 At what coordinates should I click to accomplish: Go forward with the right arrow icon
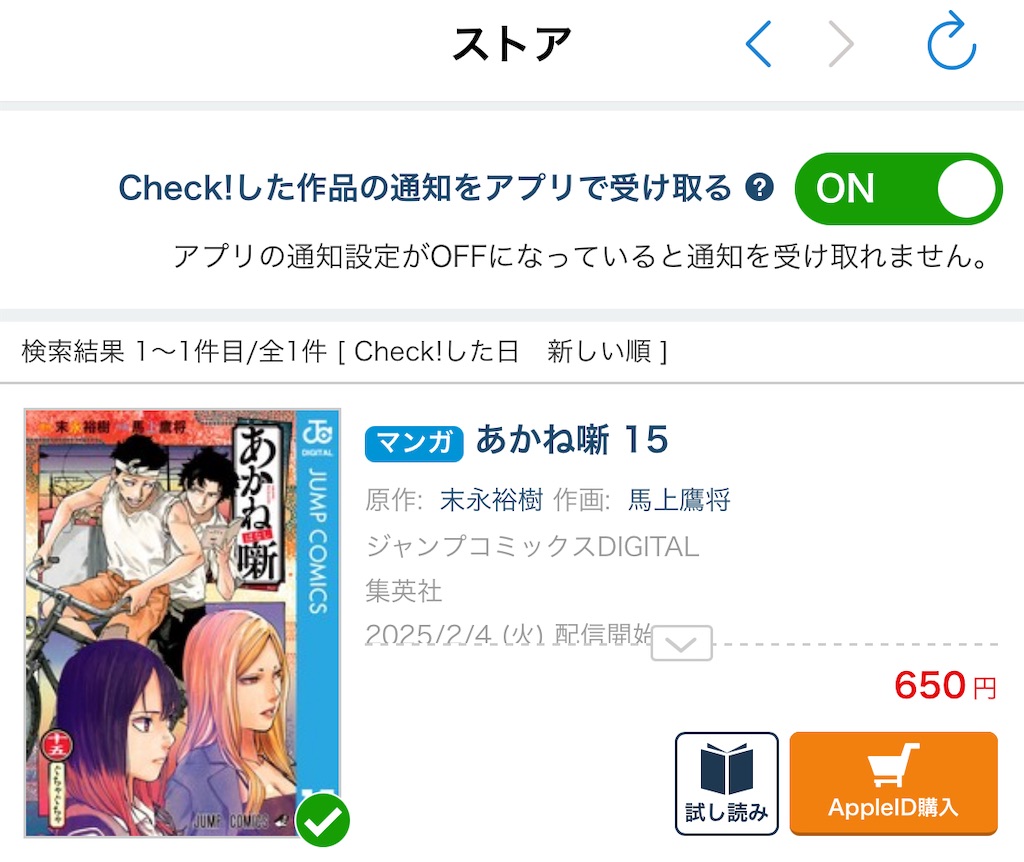coord(841,44)
